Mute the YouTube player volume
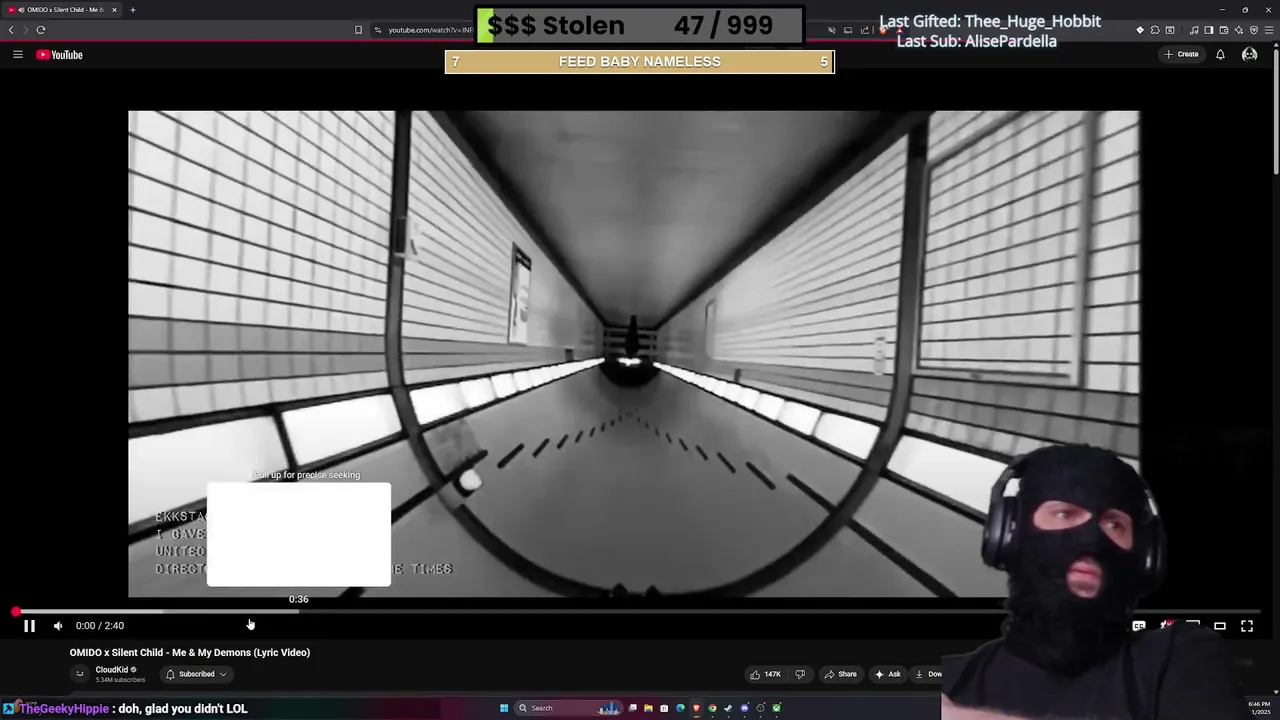1280x720 pixels. (x=58, y=626)
